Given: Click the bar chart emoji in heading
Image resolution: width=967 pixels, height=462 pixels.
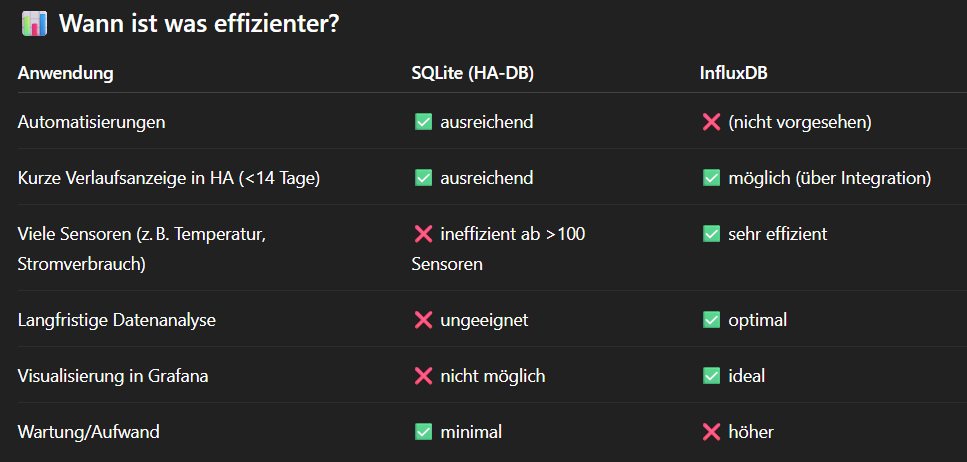Looking at the screenshot, I should [x=34, y=24].
